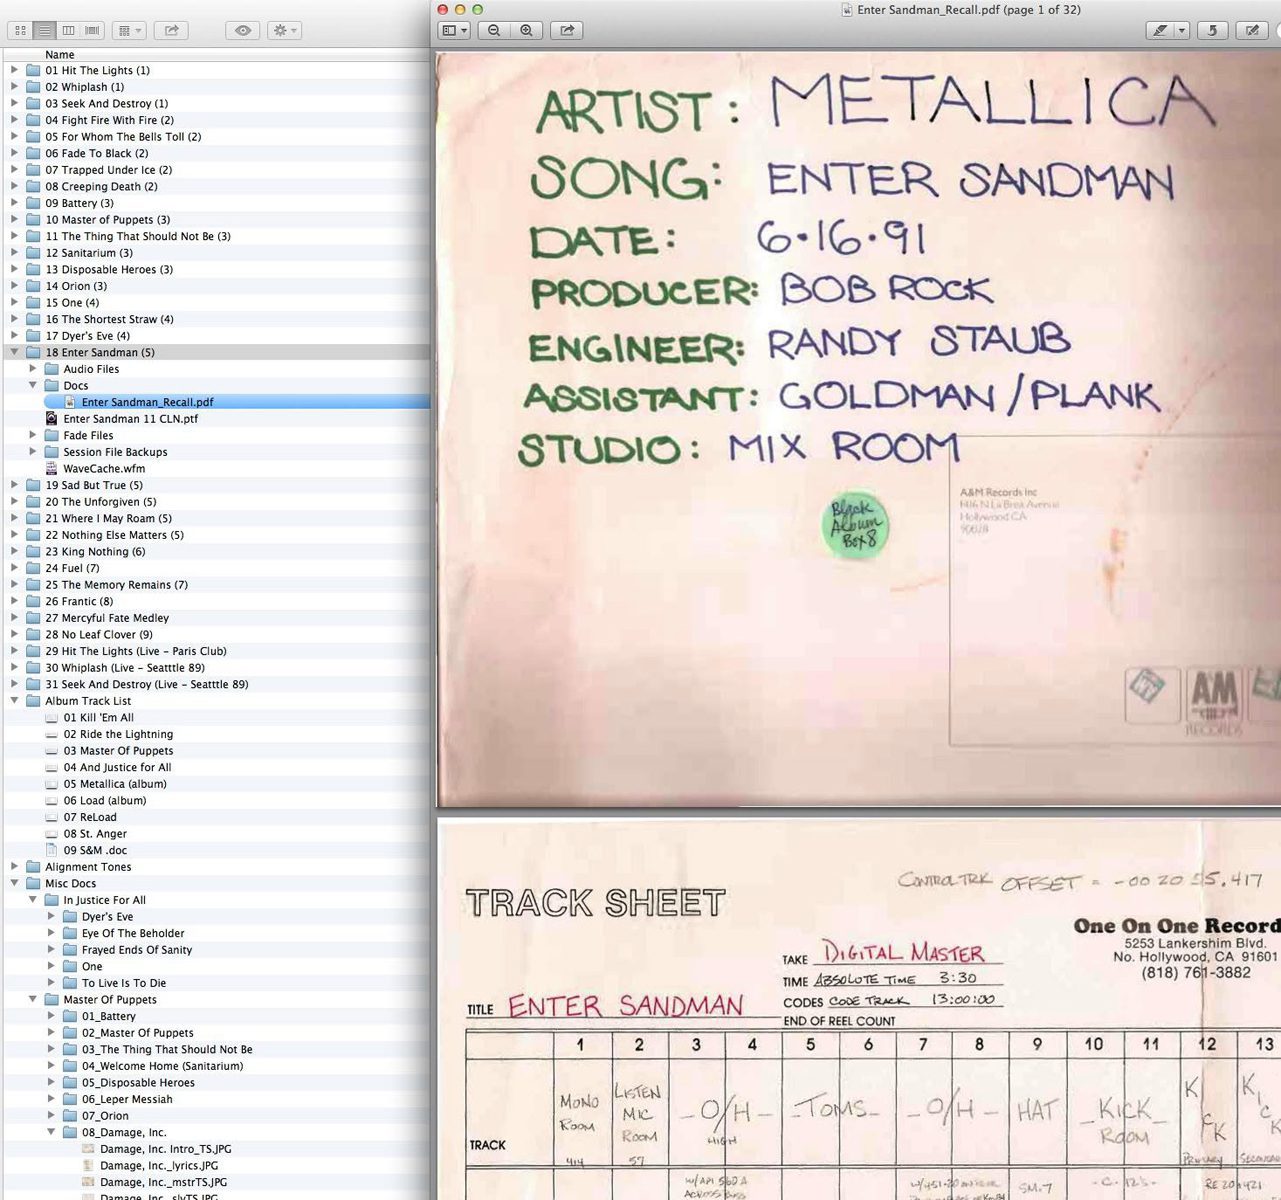This screenshot has height=1200, width=1281.
Task: Select the 07 ReLoad document
Action: 217,817
